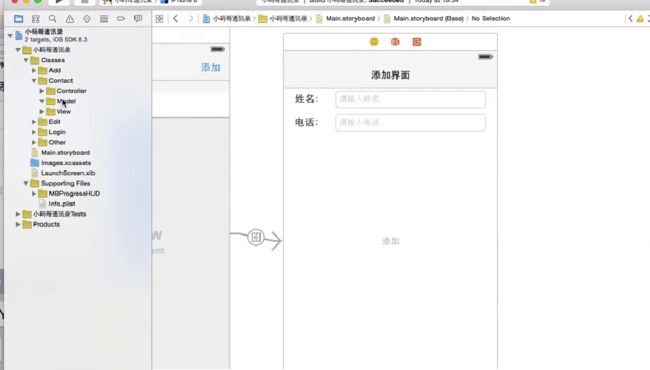Screen dimensions: 650x370
Task: Select the 电话: label
Action: (306, 122)
